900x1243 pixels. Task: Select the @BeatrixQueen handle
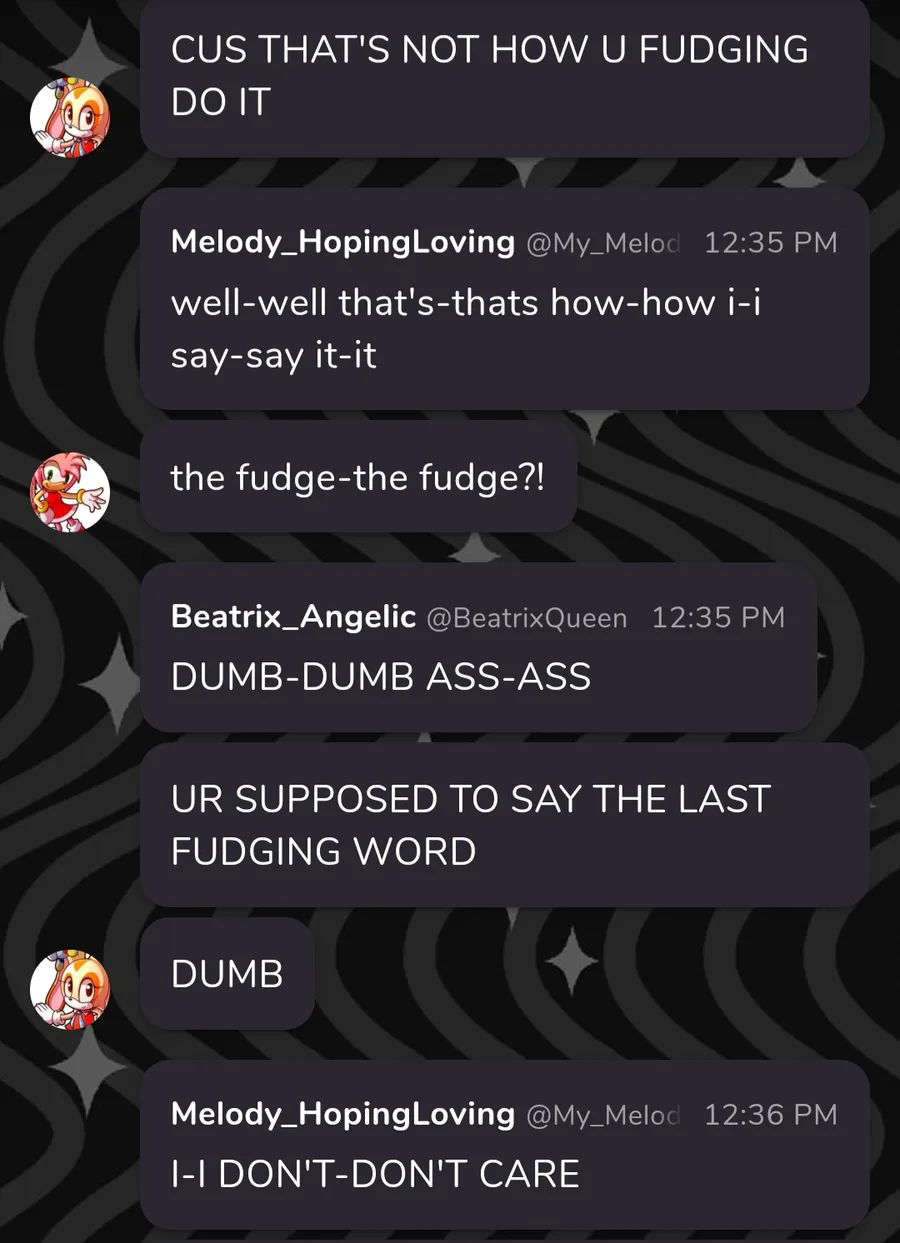coord(527,618)
